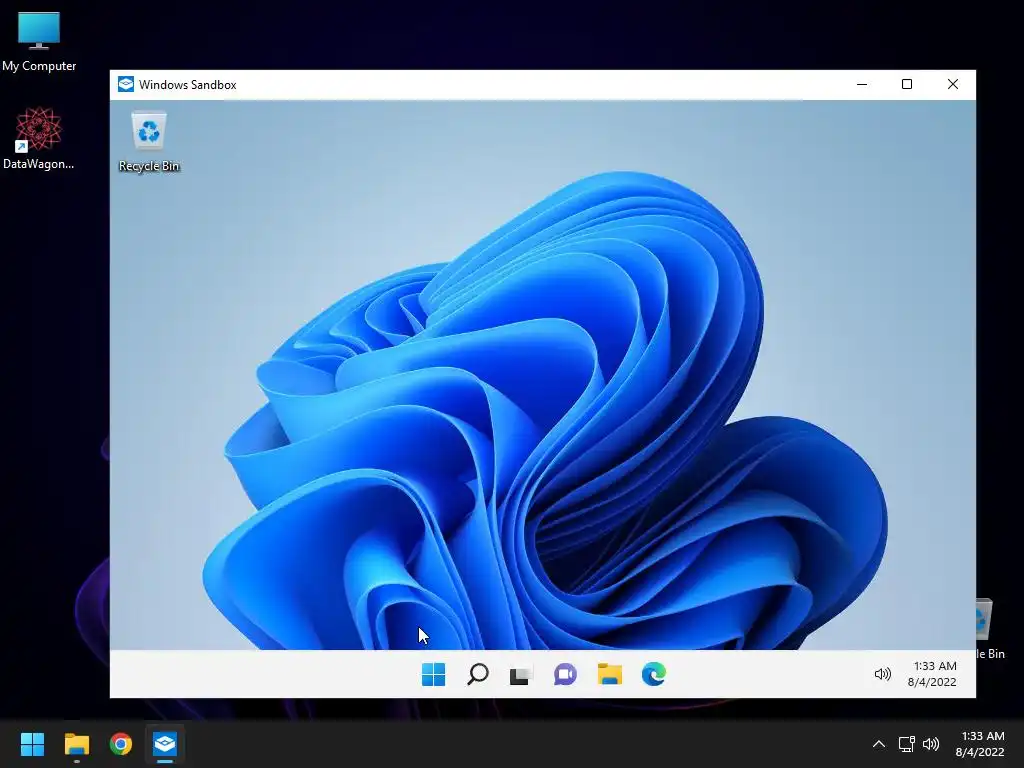Open Recycle Bin inside the Windows Sandbox

[149, 142]
